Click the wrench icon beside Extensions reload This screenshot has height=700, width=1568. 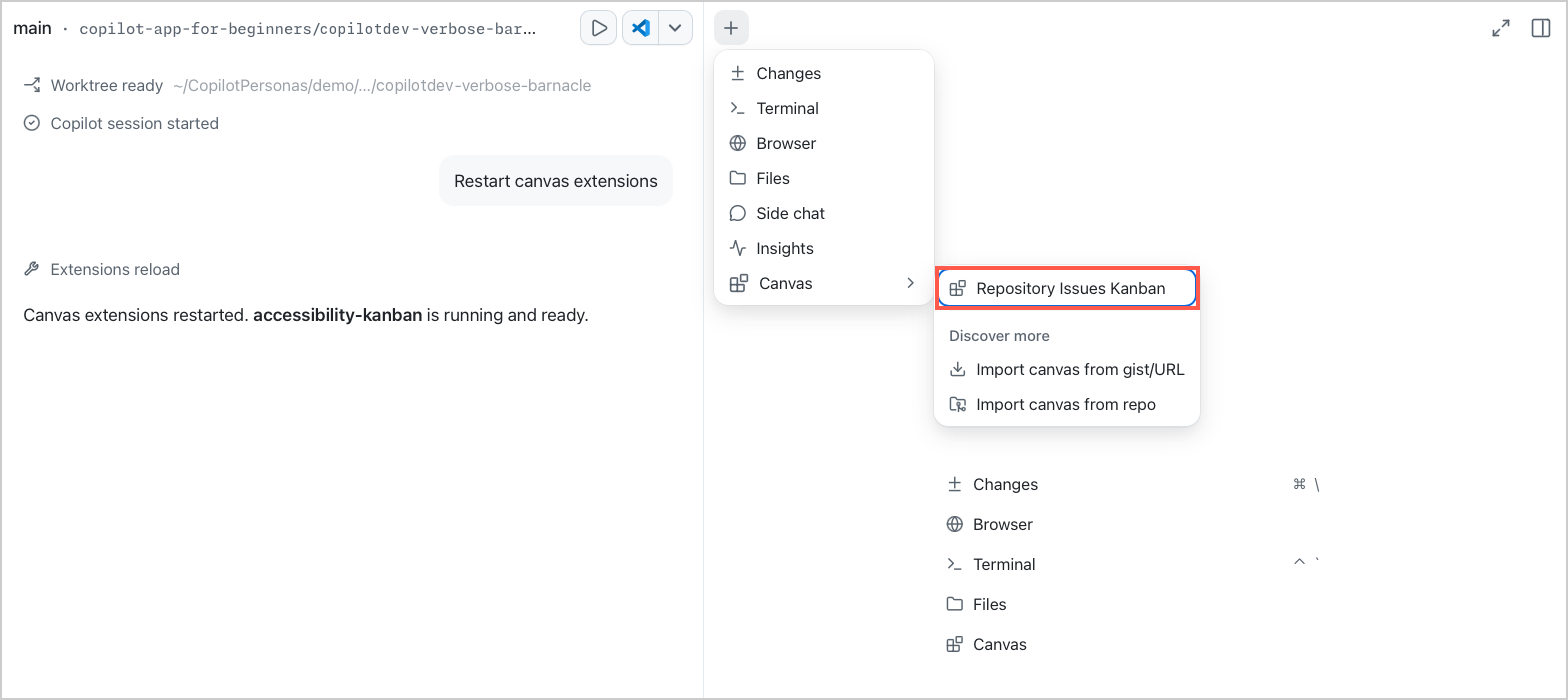tap(32, 269)
